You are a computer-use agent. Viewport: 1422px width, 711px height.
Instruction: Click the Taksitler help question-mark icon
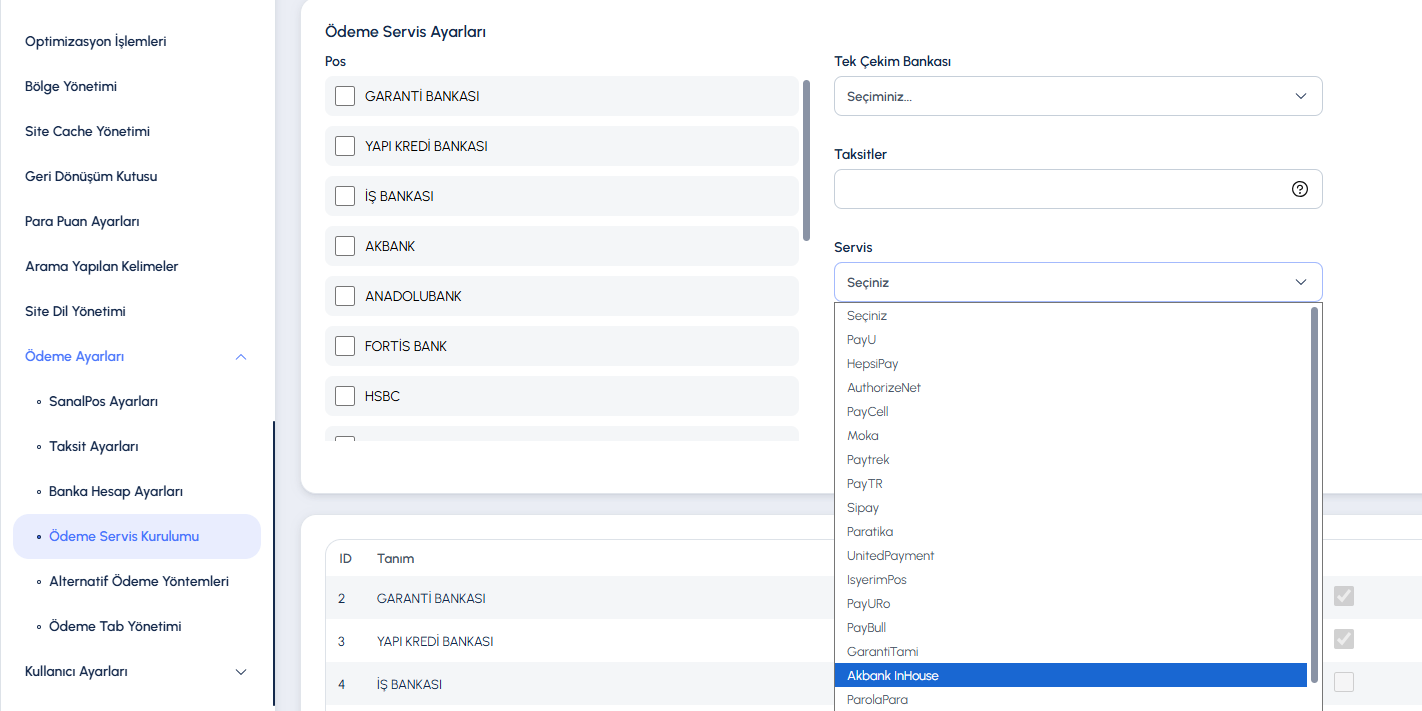(x=1300, y=189)
